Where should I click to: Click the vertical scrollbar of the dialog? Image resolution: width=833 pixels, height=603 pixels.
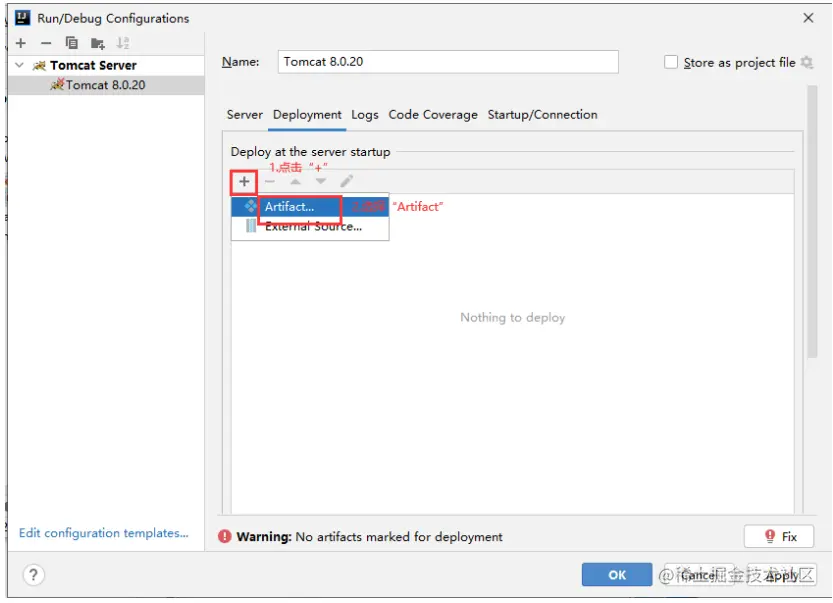[812, 221]
